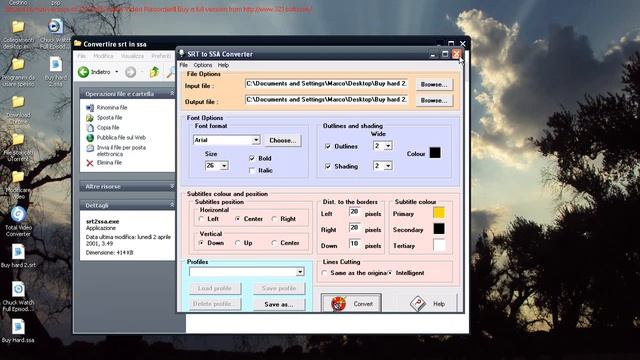Open the Help menu in the menu bar
640x360 pixels.
tap(223, 65)
